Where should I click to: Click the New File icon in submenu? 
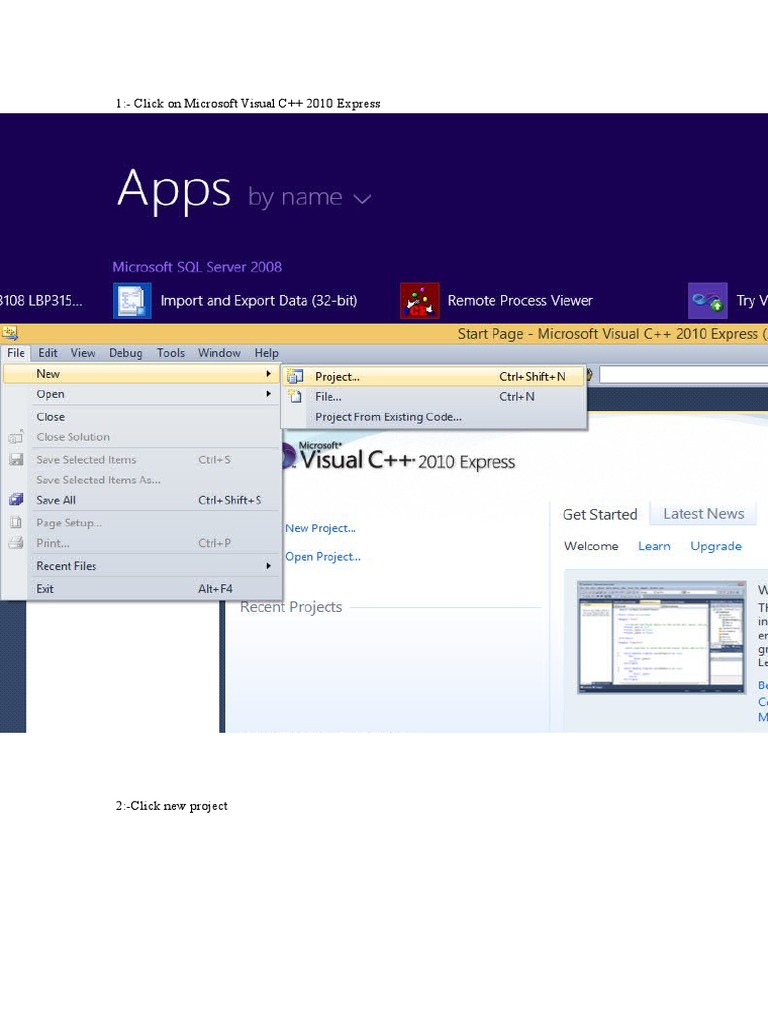[295, 396]
